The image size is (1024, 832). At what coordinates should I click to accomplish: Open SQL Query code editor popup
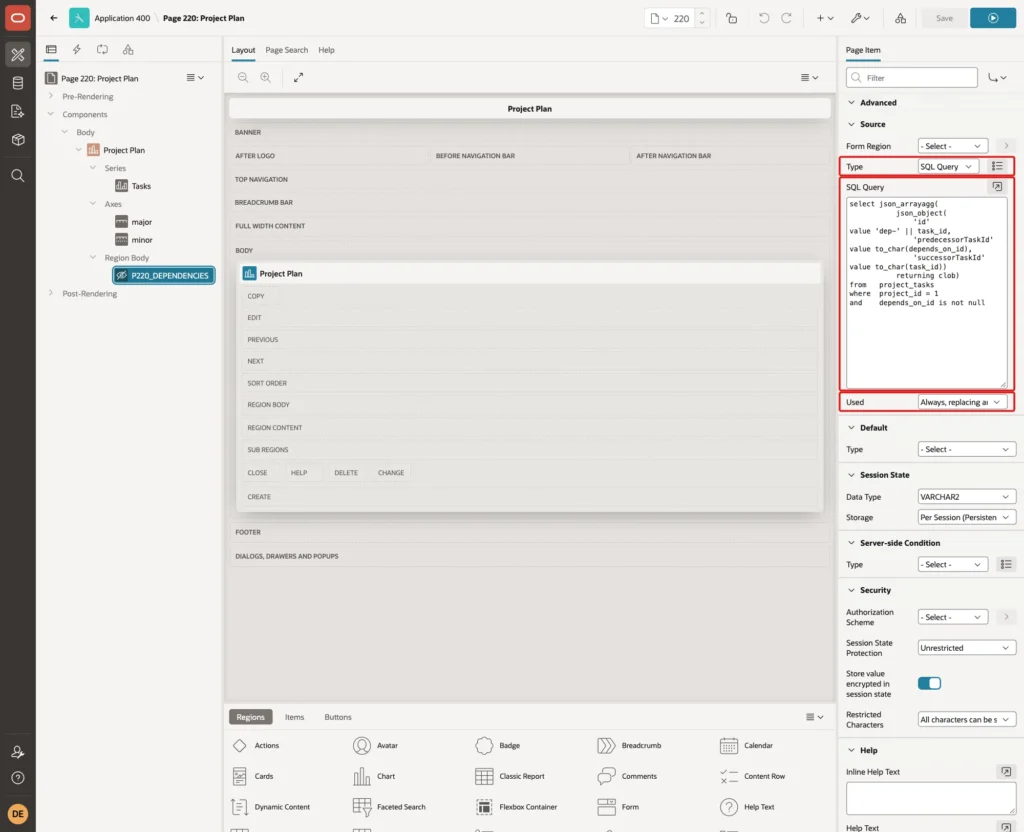pyautogui.click(x=997, y=187)
